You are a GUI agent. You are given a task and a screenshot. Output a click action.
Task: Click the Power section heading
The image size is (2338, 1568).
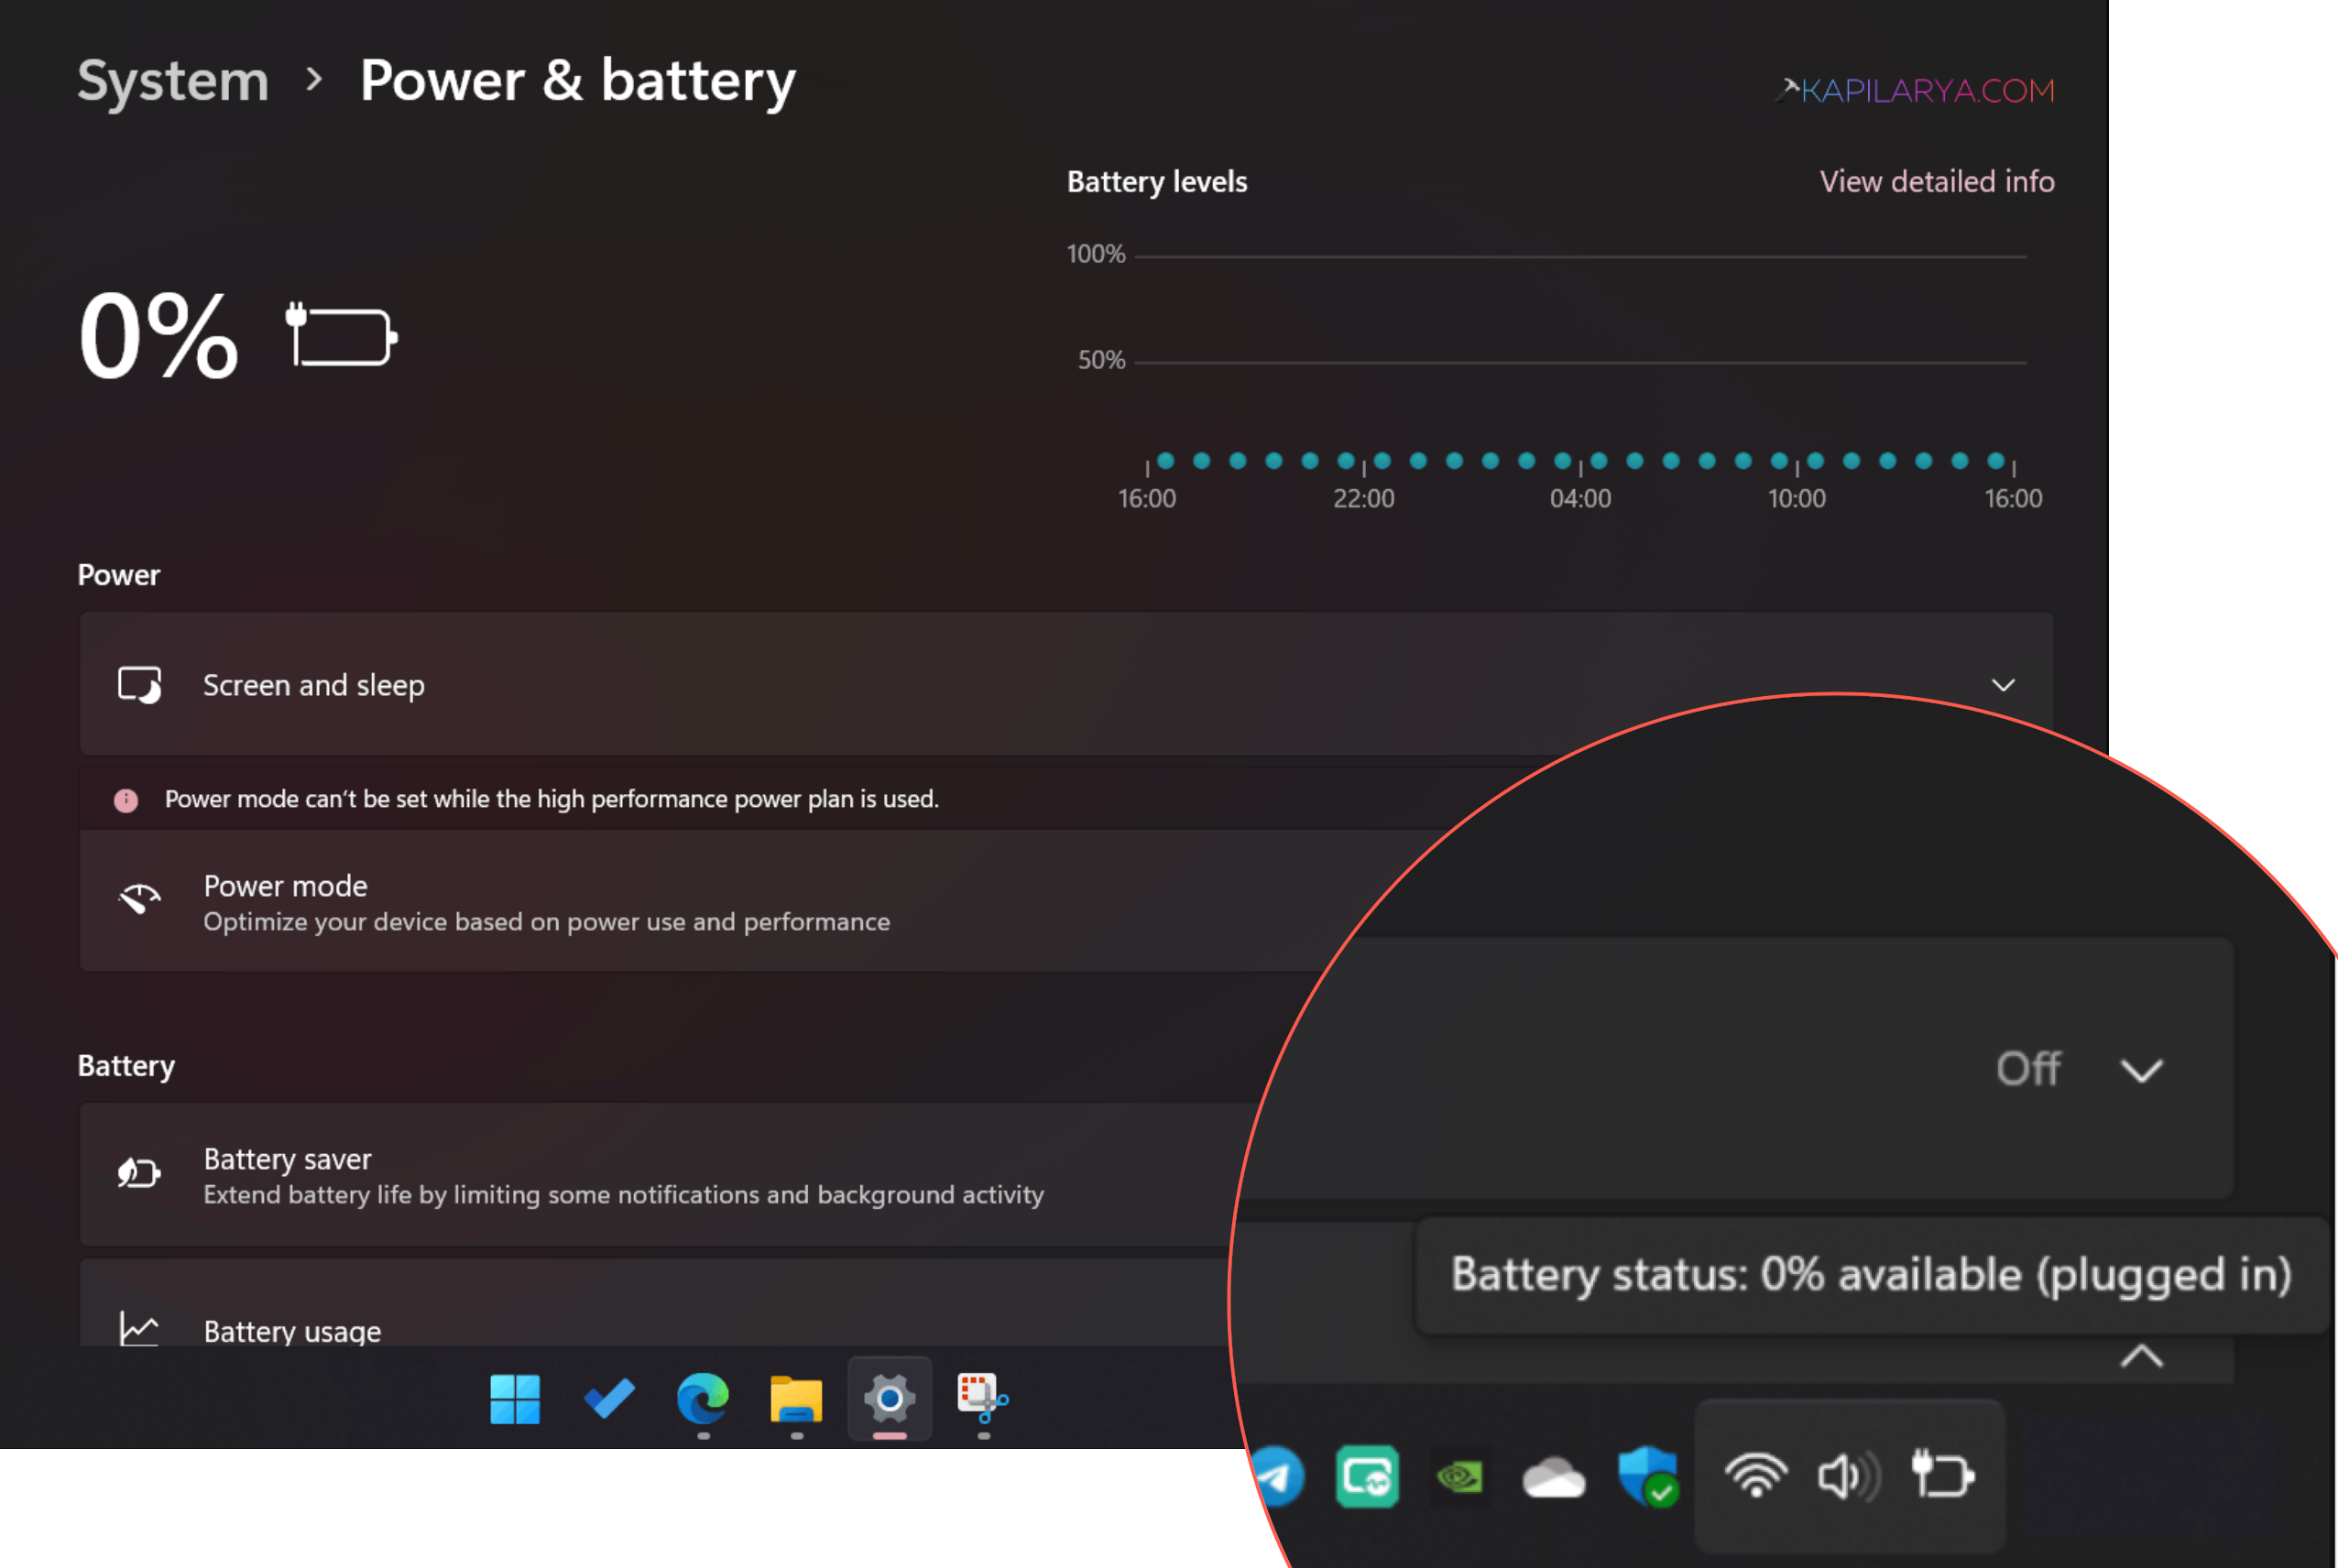(119, 575)
